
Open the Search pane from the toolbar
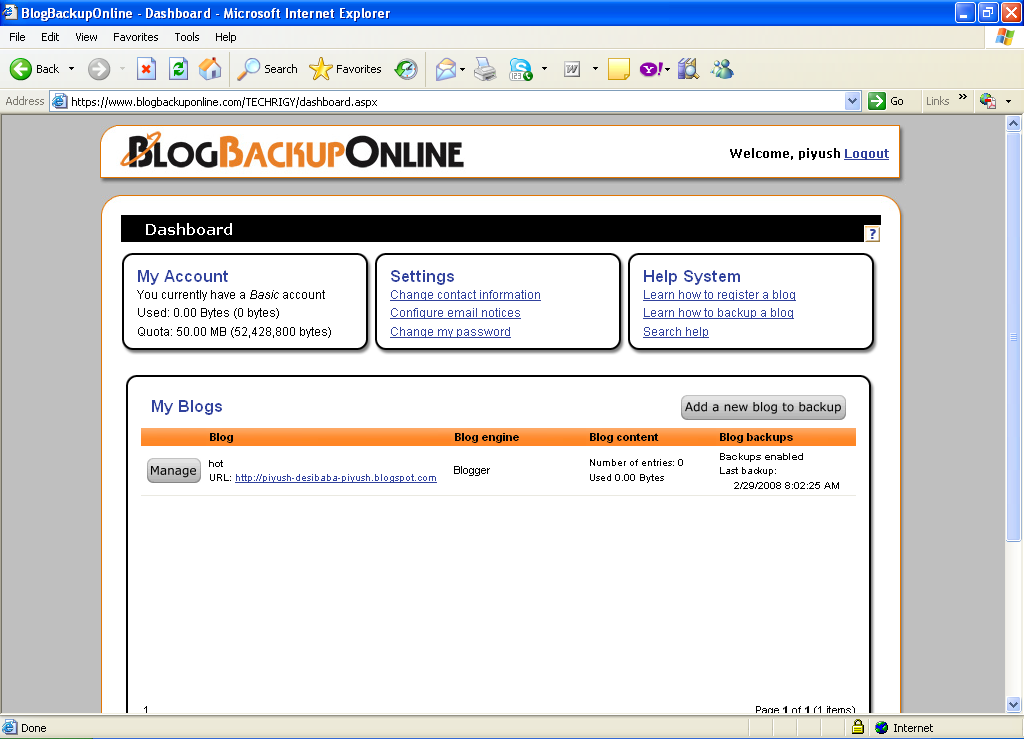point(267,69)
